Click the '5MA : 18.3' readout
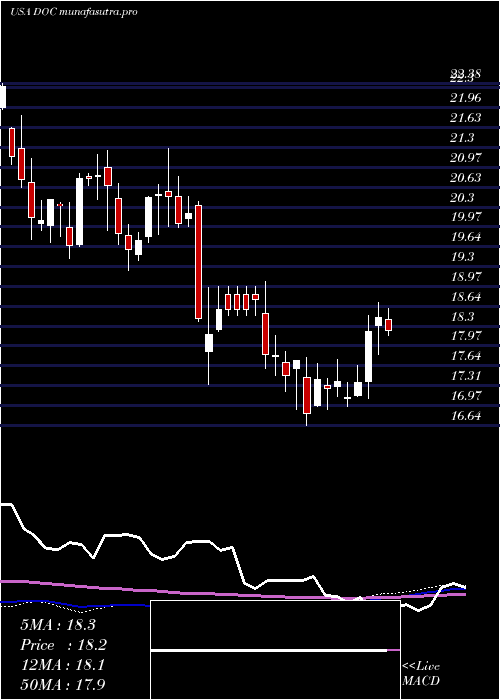This screenshot has width=500, height=700. (58, 625)
